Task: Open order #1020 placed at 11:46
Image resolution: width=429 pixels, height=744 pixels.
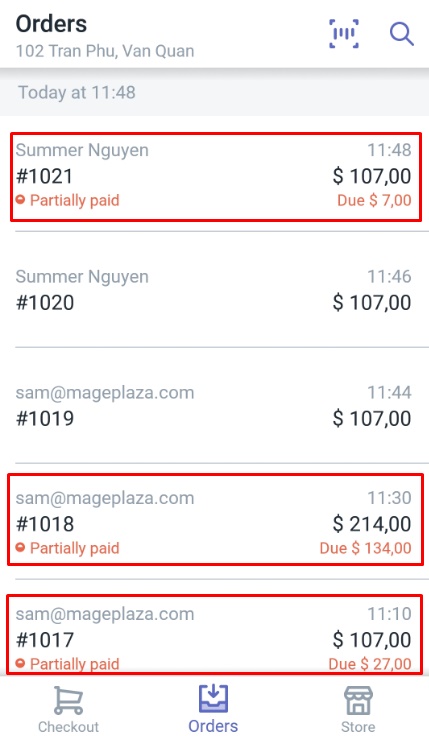Action: click(214, 289)
